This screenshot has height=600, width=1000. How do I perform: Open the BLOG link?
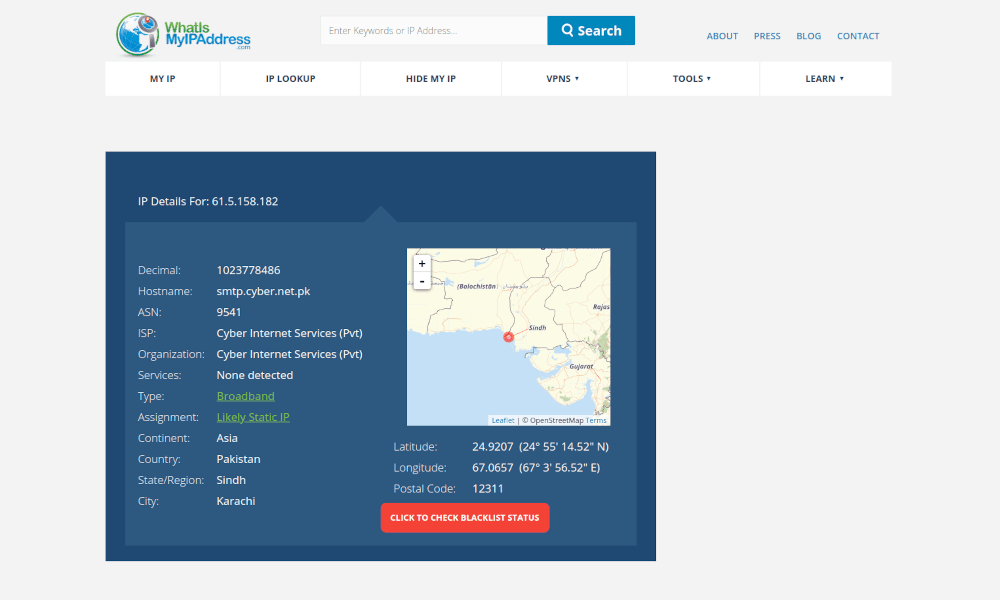tap(809, 36)
